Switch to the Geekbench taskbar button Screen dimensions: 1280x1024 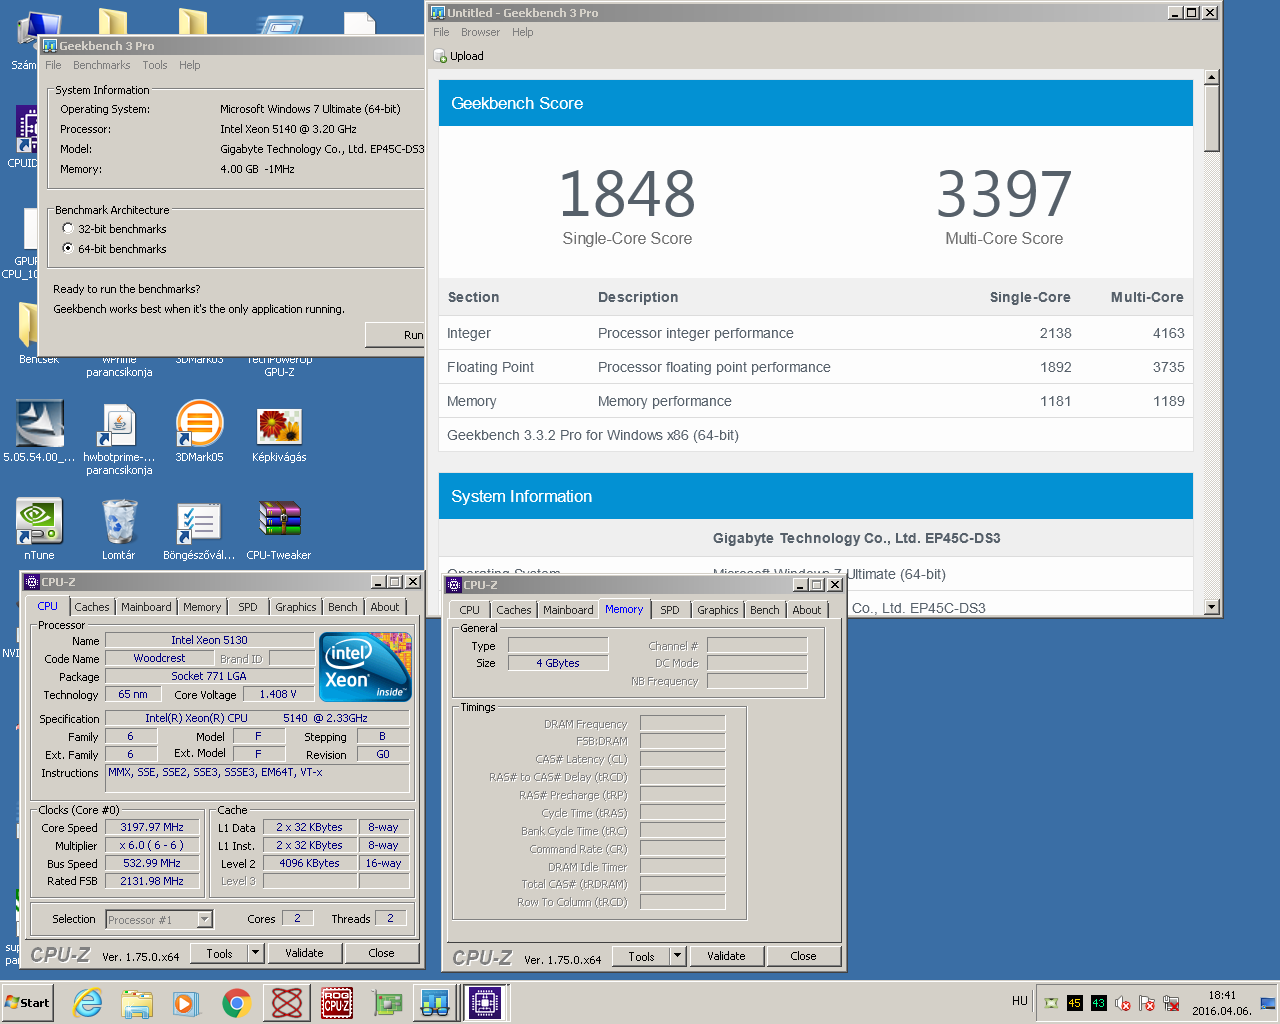point(435,1003)
